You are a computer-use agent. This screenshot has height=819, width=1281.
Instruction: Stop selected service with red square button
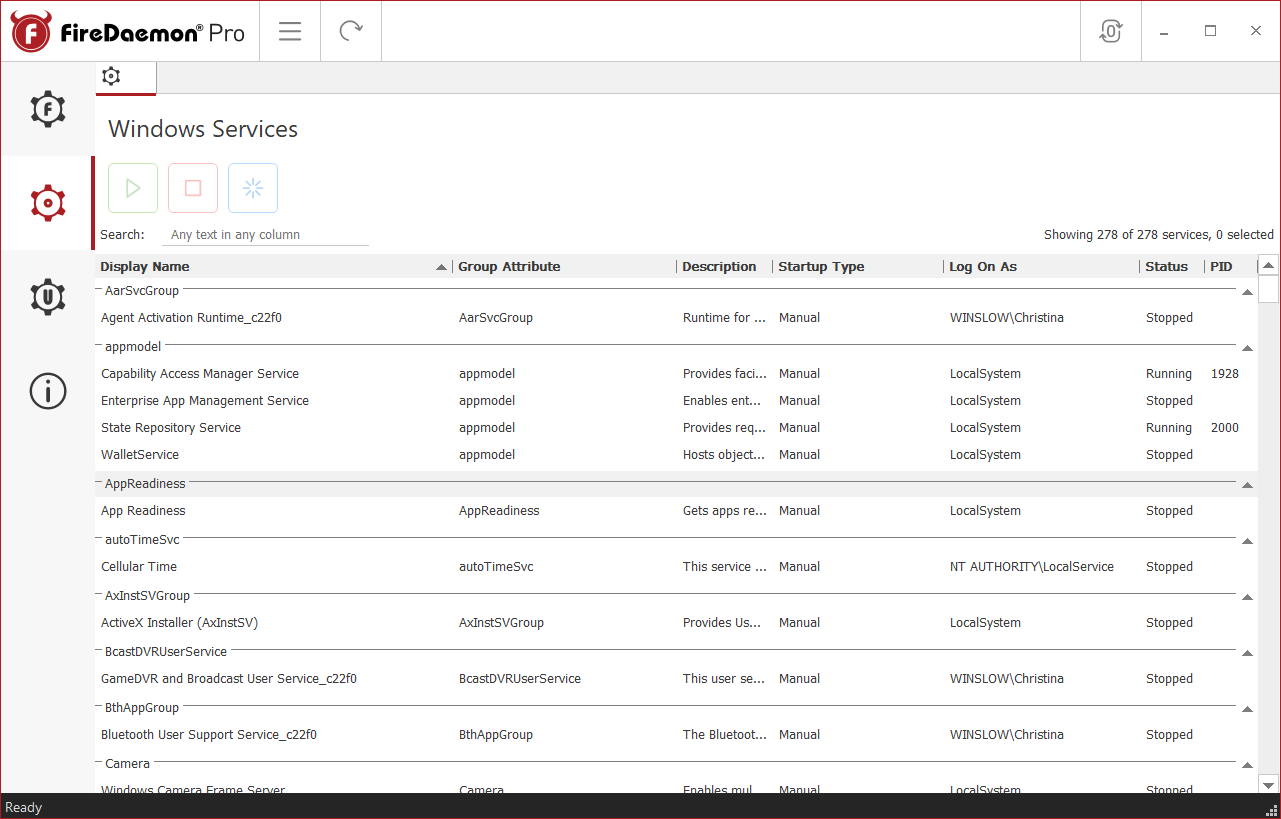[x=193, y=188]
